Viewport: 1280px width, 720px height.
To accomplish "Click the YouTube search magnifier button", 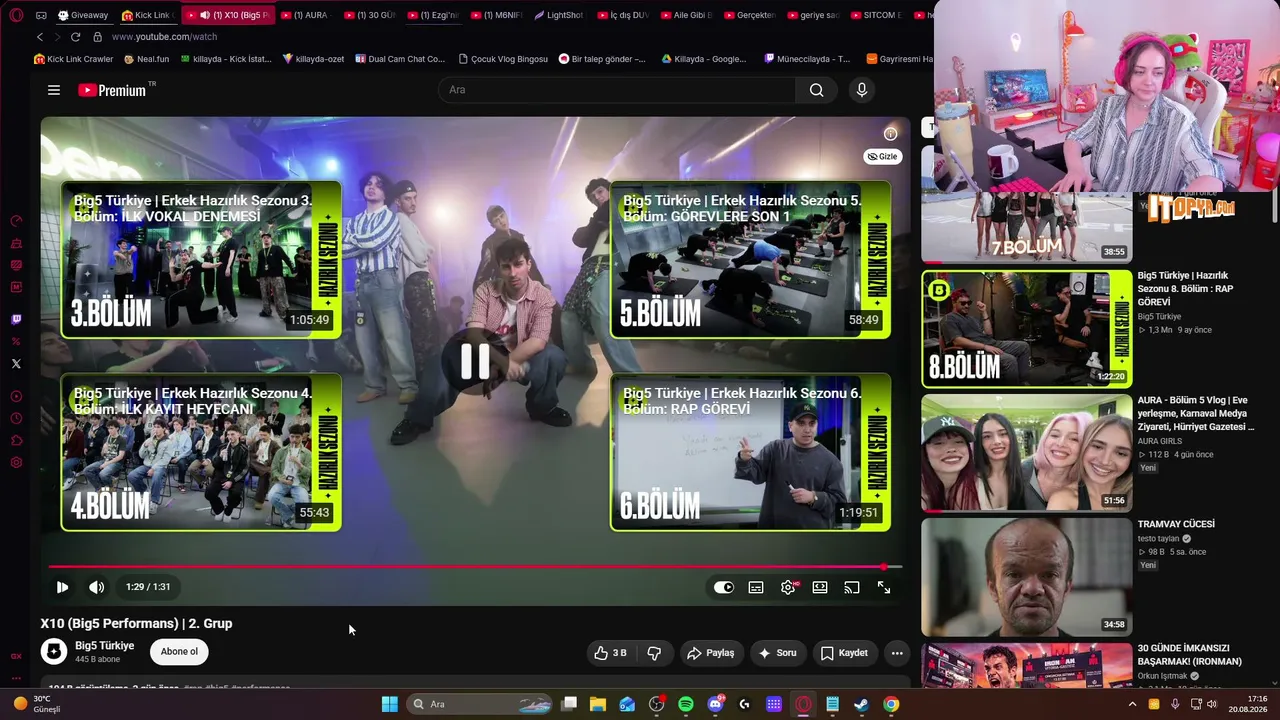I will click(x=817, y=90).
